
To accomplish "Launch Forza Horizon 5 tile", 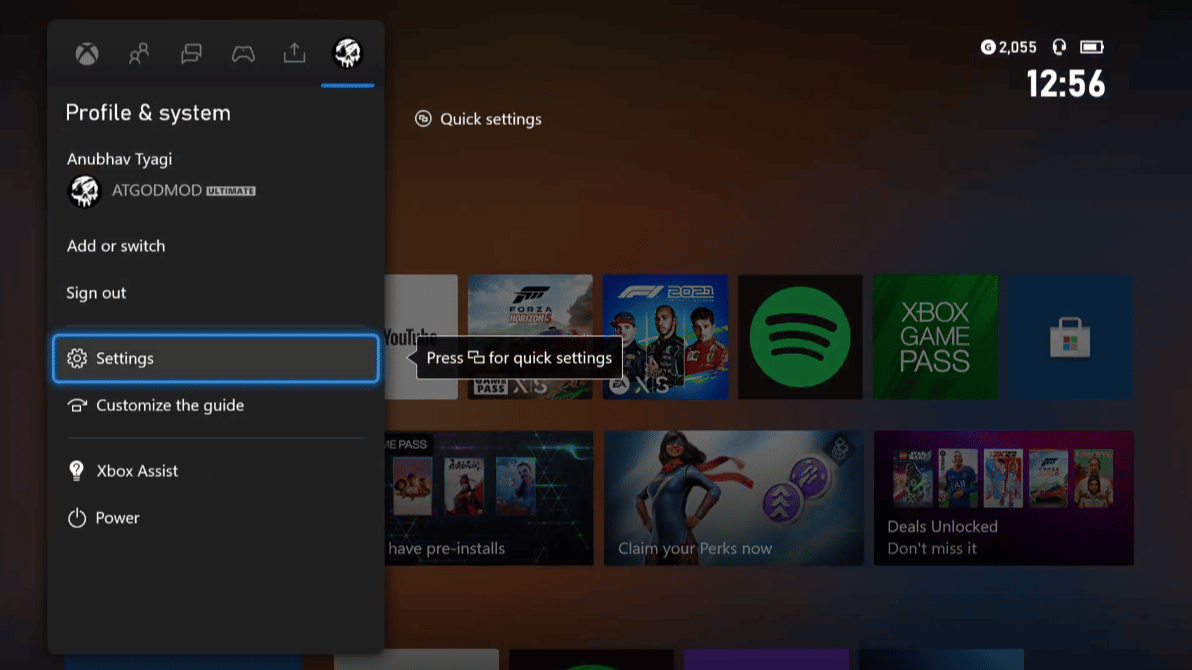I will 530,337.
